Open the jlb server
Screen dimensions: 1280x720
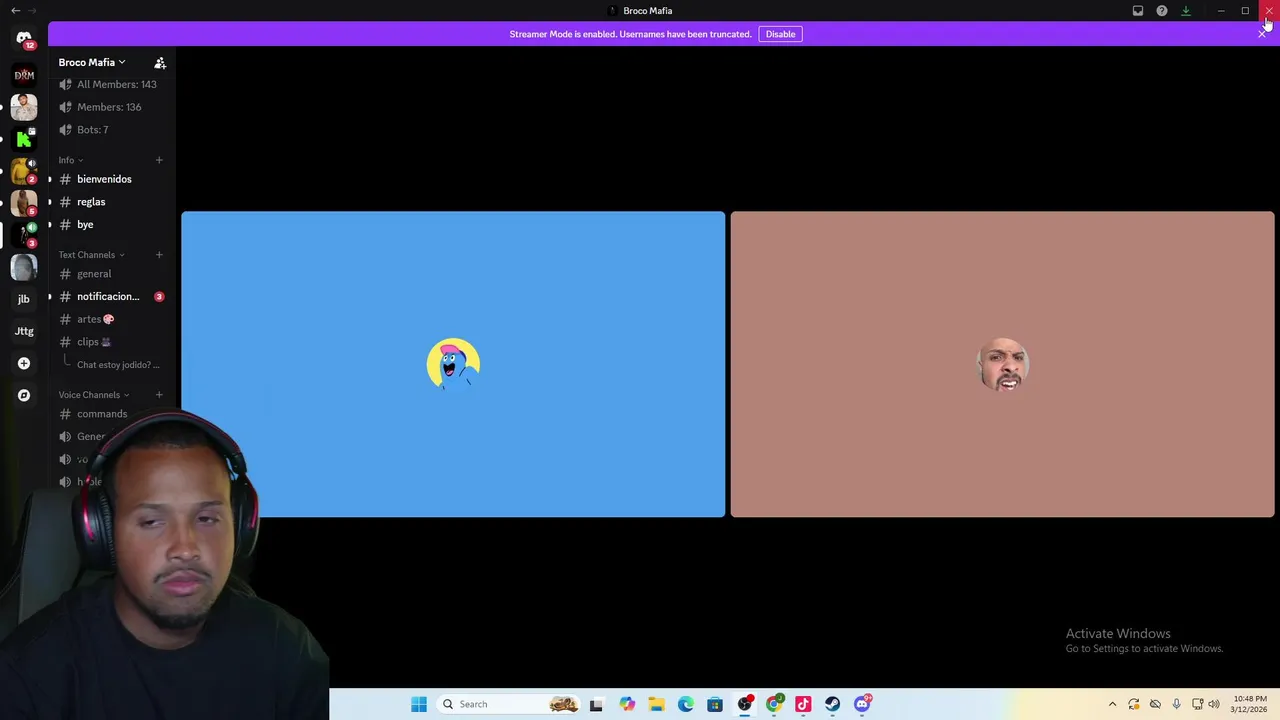24,299
